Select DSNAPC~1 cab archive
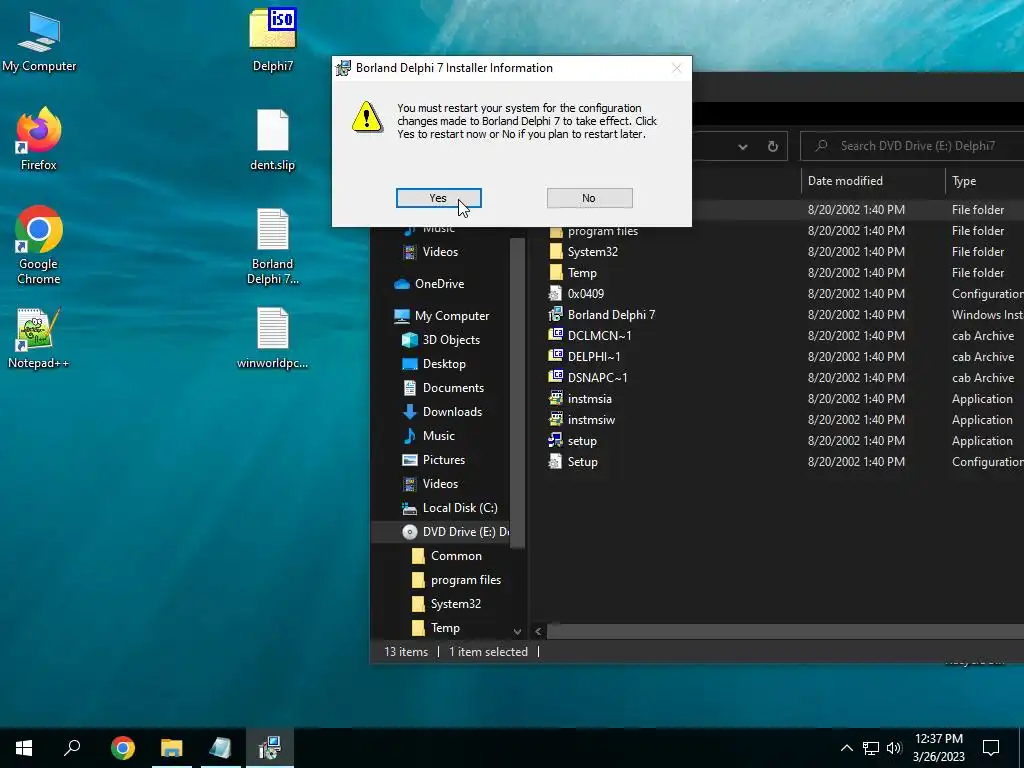Screen dimensions: 1024x768 (597, 377)
